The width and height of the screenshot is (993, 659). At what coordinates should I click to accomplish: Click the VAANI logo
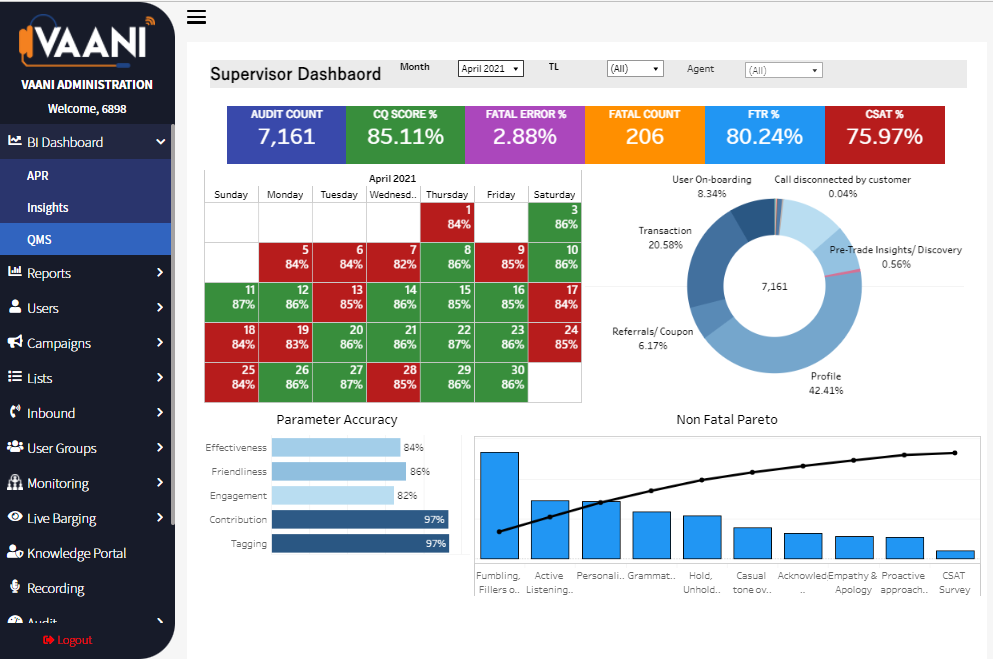point(87,41)
